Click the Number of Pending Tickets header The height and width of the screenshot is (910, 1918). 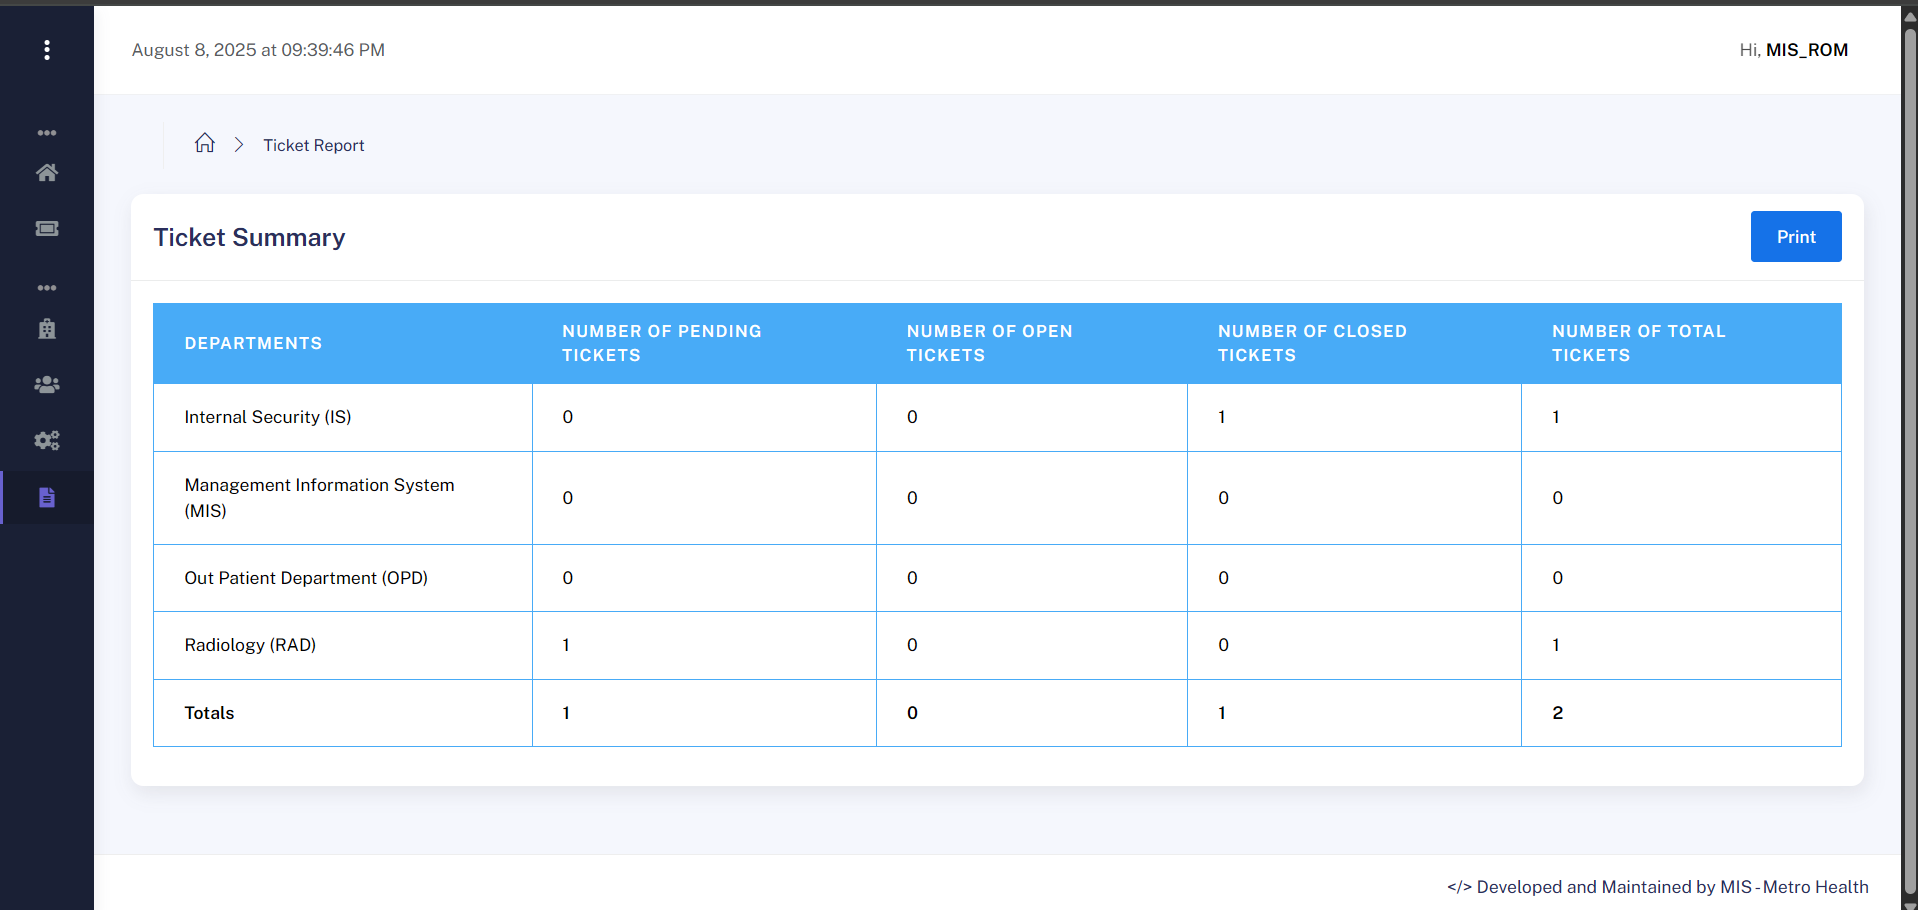coord(661,343)
